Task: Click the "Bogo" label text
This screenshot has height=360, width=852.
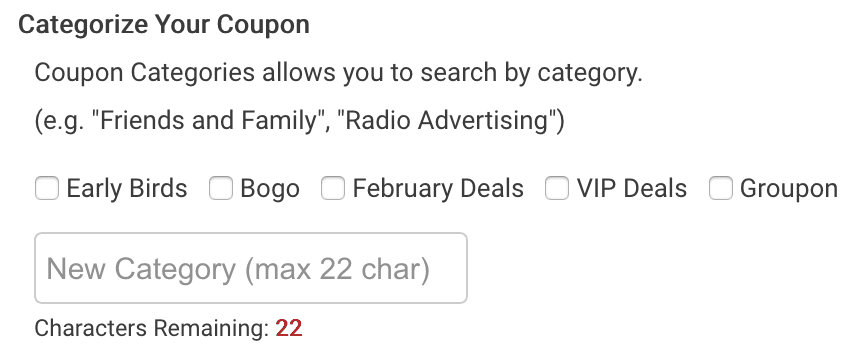Action: [270, 189]
